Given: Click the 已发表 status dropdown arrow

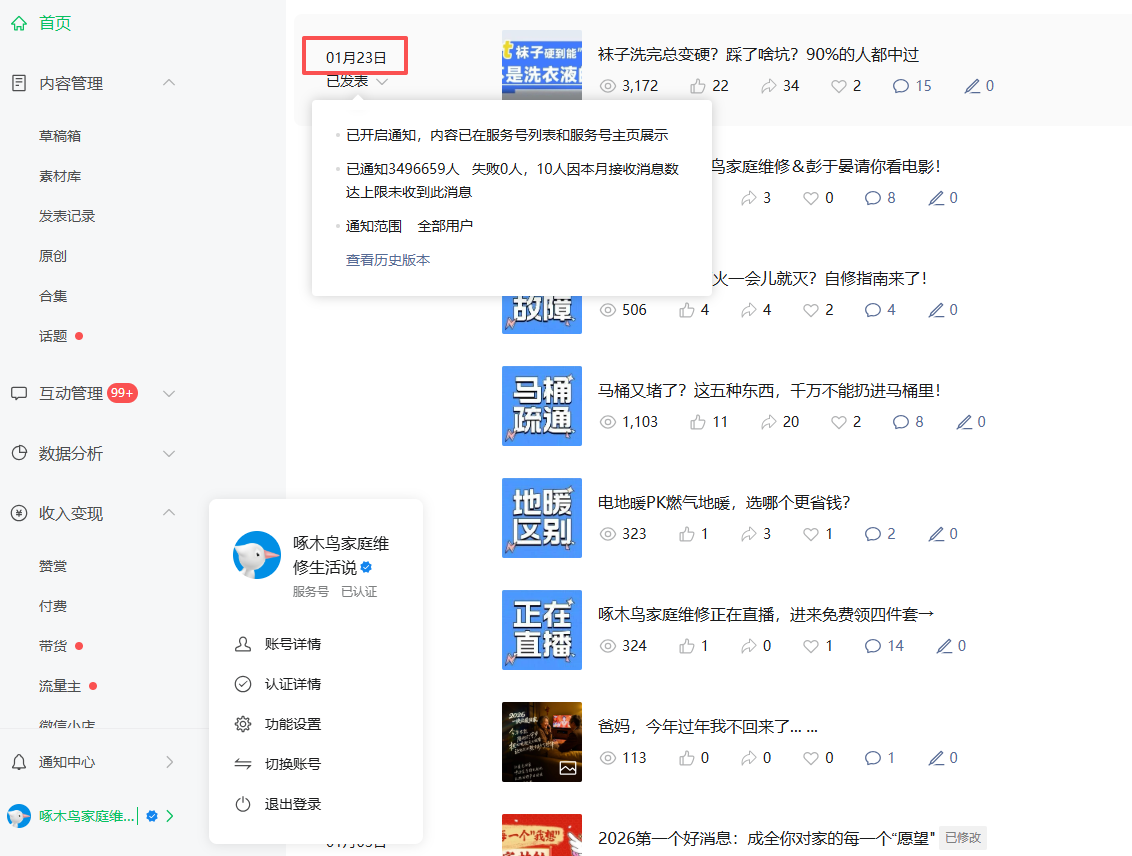Looking at the screenshot, I should point(383,82).
